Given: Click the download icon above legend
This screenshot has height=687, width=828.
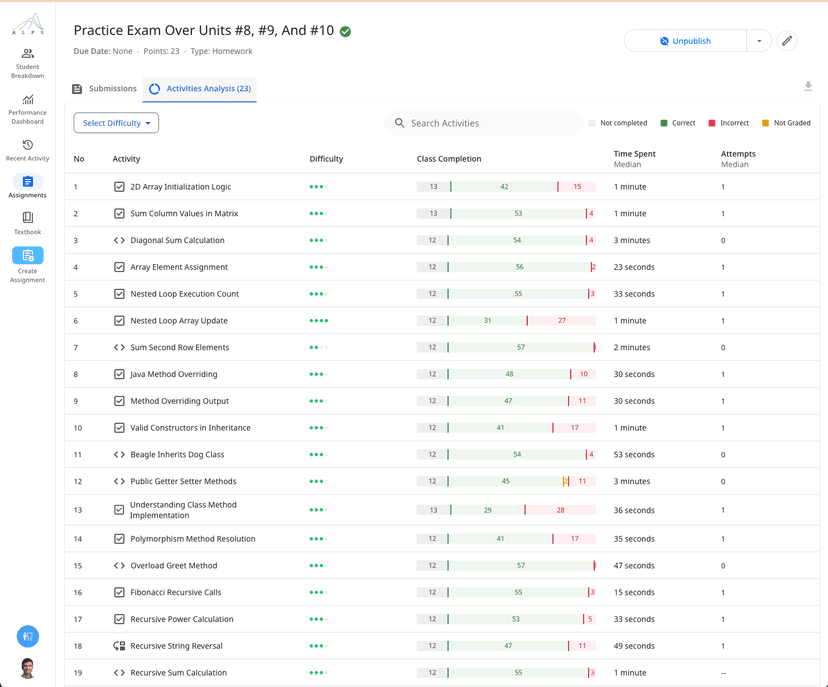Looking at the screenshot, I should pos(808,87).
